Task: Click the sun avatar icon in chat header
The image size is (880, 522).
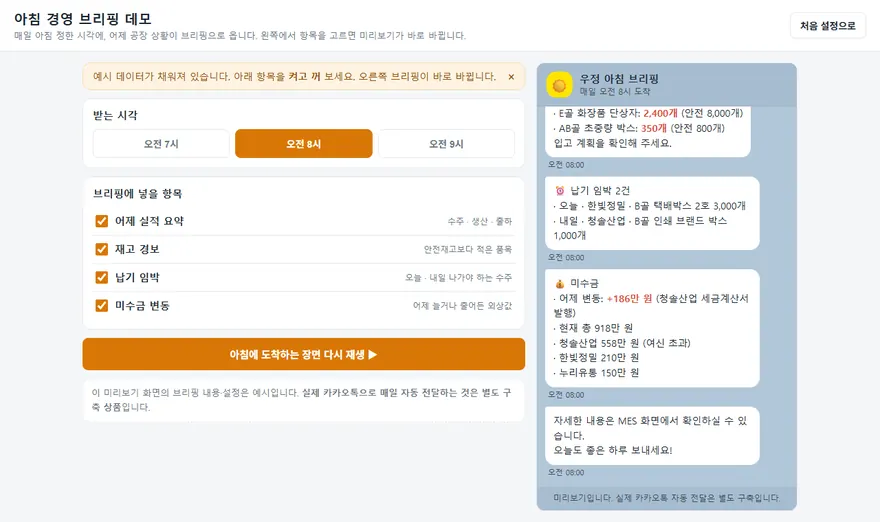Action: click(559, 85)
